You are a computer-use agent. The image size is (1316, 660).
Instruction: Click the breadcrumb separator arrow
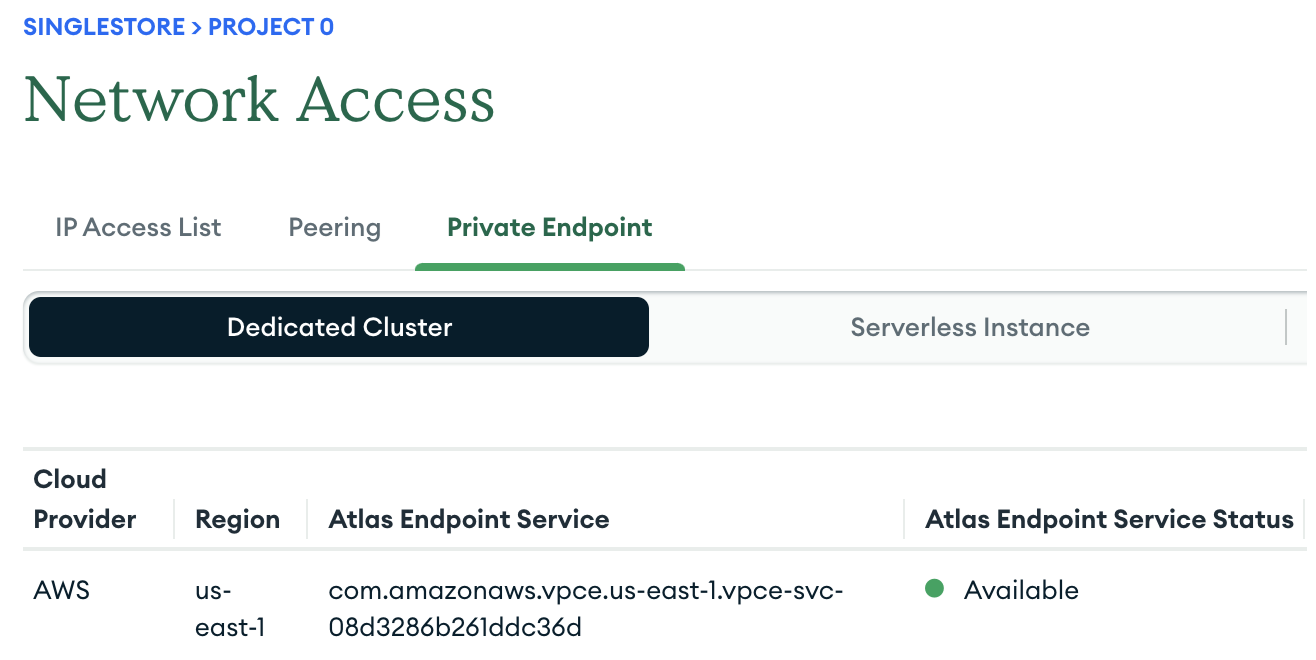(197, 28)
